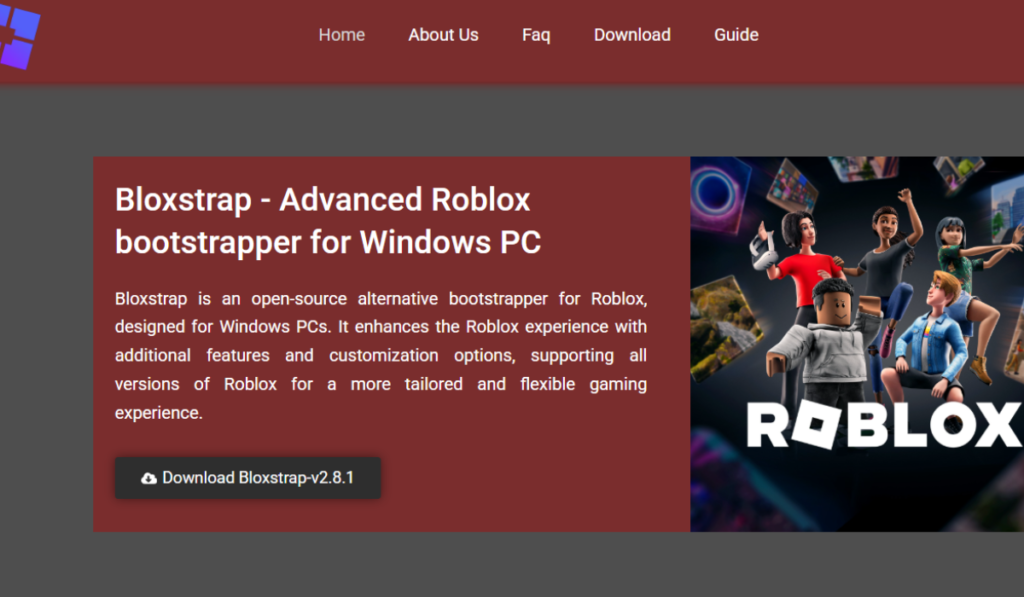Open the Faq nav link
Screen dimensions: 1024x597
(536, 35)
